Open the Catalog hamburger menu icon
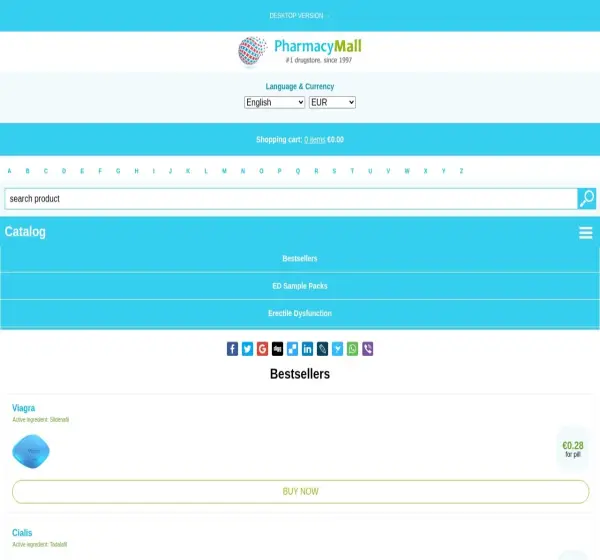600x560 pixels. [585, 232]
